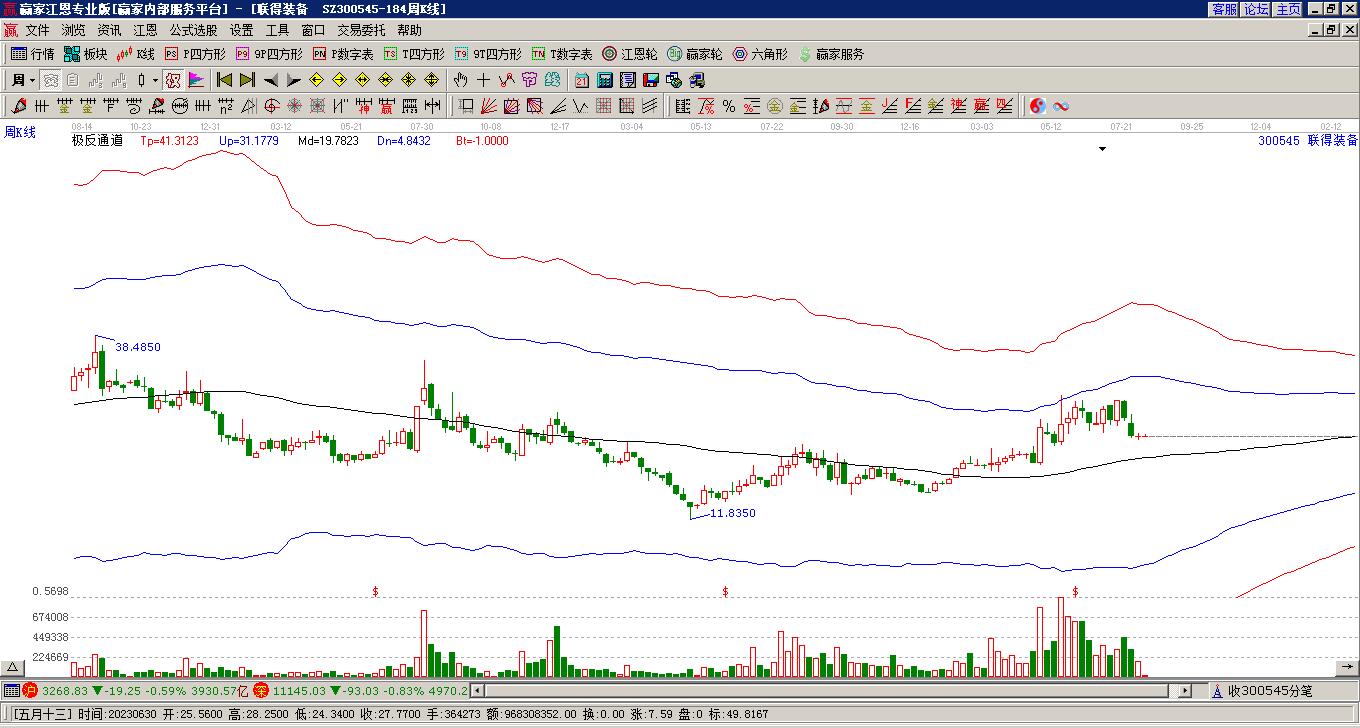The image size is (1360, 728).
Task: Select the crosshair cursor tool
Action: [x=483, y=80]
